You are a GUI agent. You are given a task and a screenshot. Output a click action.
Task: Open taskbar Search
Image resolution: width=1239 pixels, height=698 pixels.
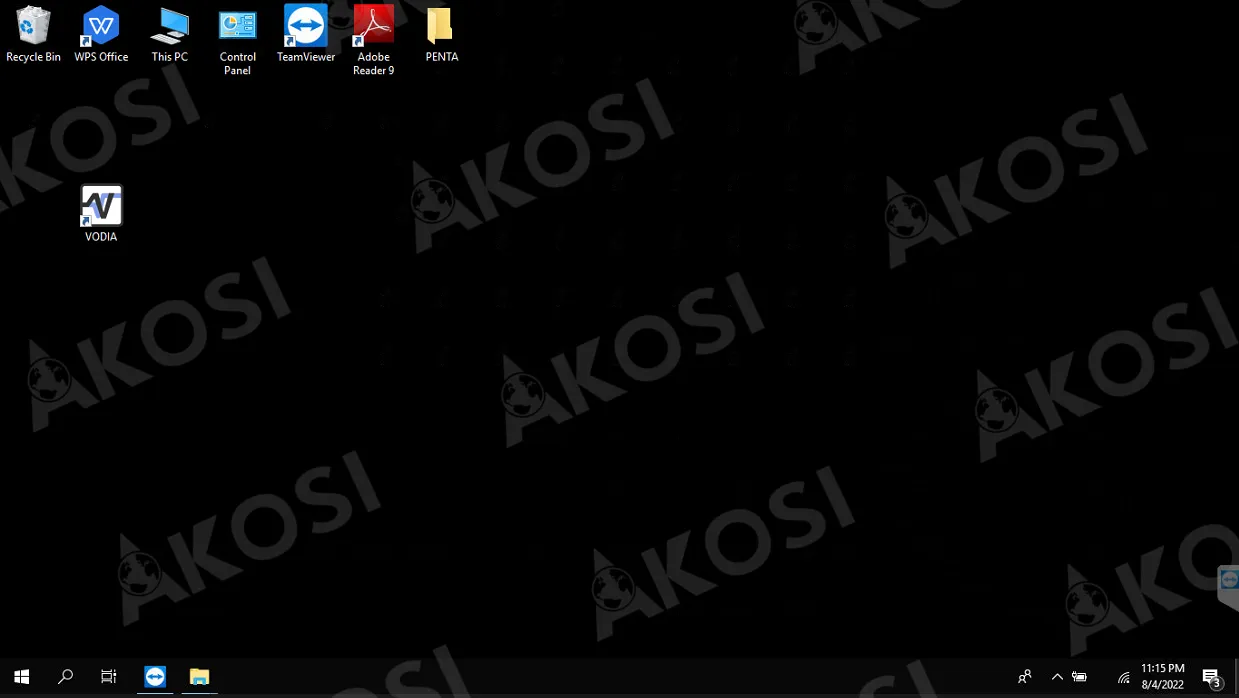click(65, 677)
